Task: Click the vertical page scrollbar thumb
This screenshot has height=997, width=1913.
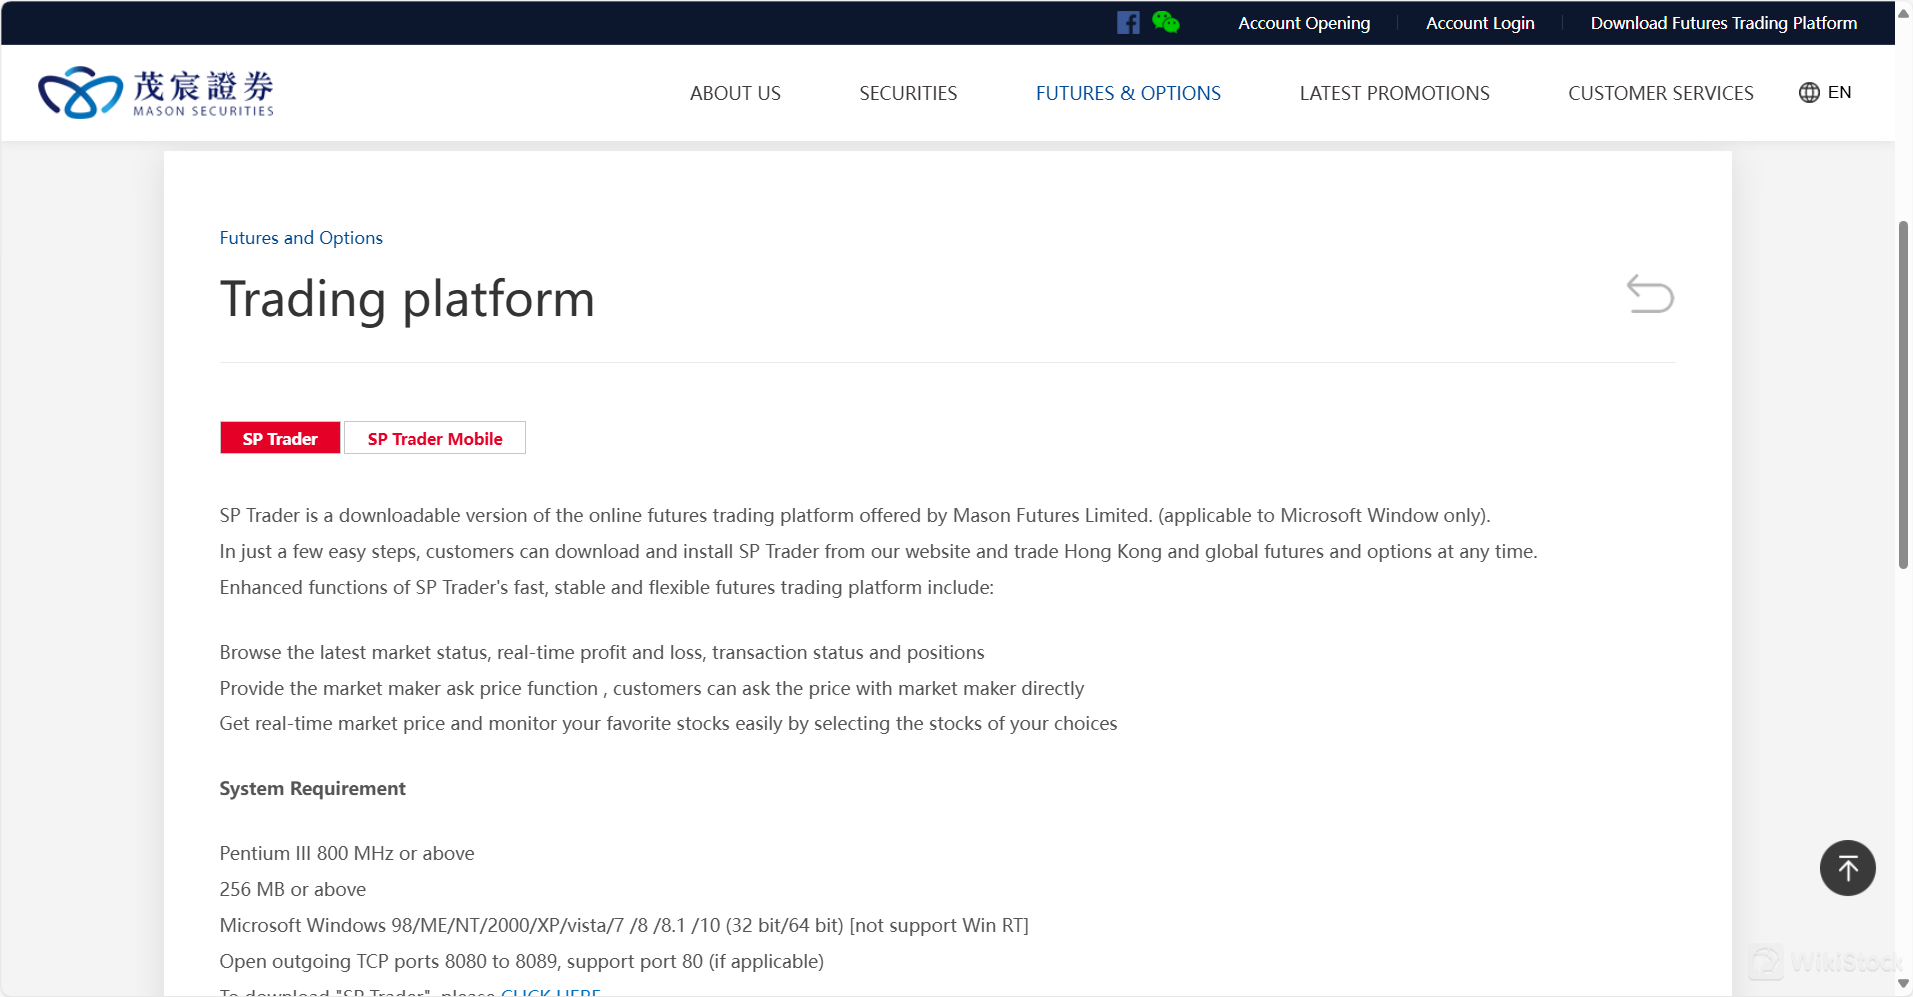Action: tap(1903, 395)
